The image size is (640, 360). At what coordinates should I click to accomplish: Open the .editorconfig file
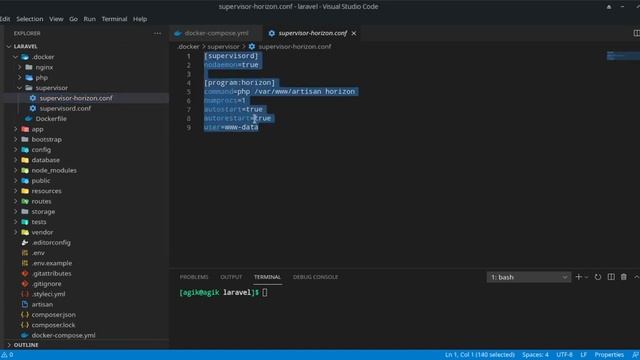[51, 242]
